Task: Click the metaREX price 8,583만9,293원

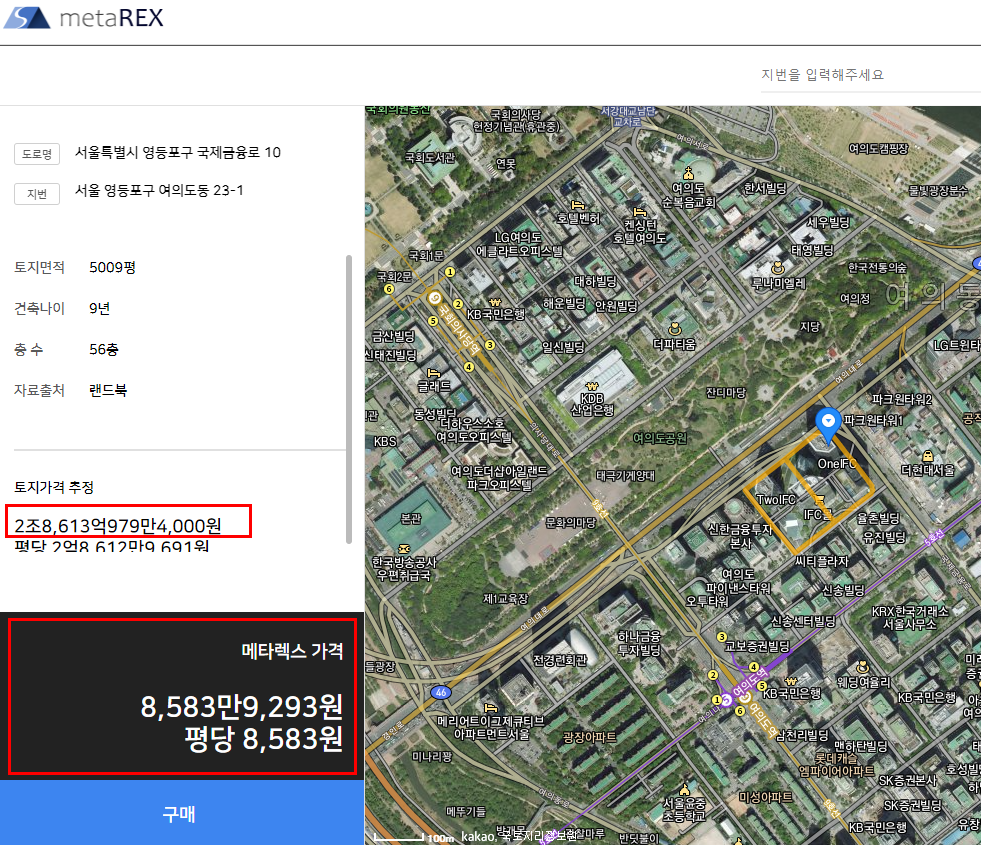Action: (241, 707)
